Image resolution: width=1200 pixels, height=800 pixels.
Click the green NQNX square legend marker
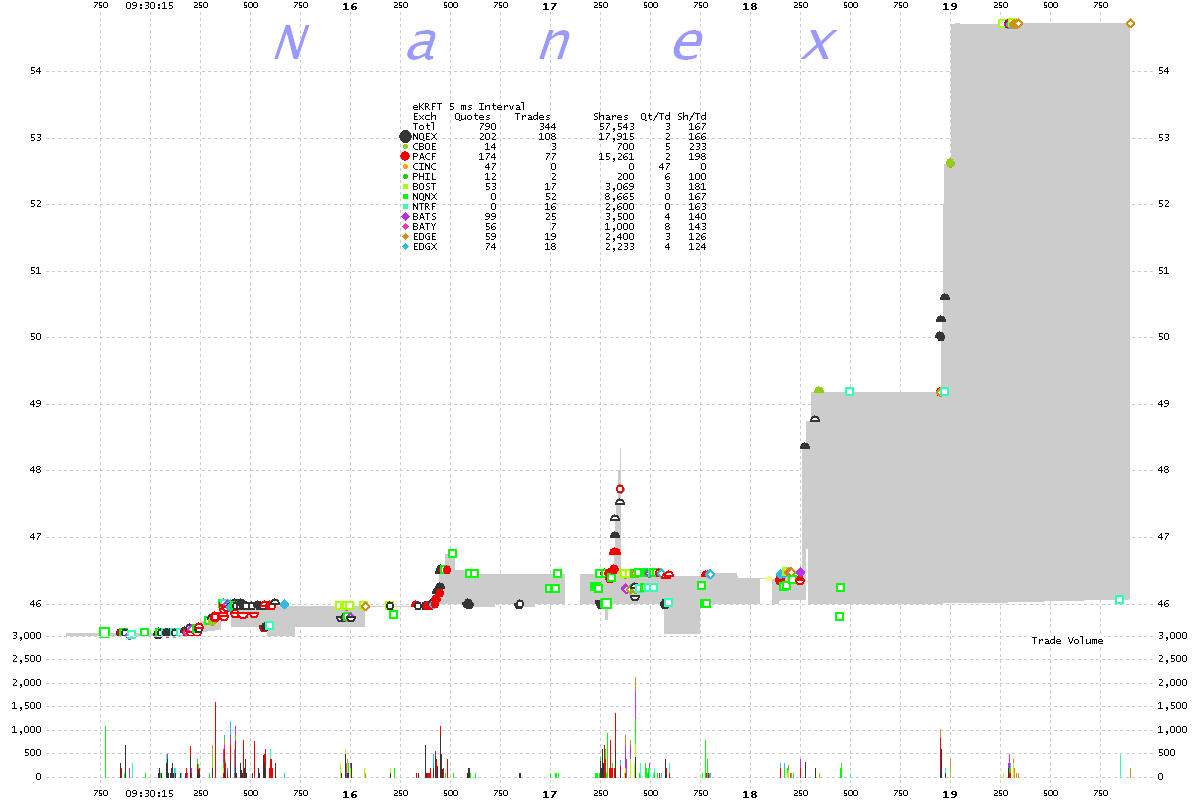coord(405,197)
